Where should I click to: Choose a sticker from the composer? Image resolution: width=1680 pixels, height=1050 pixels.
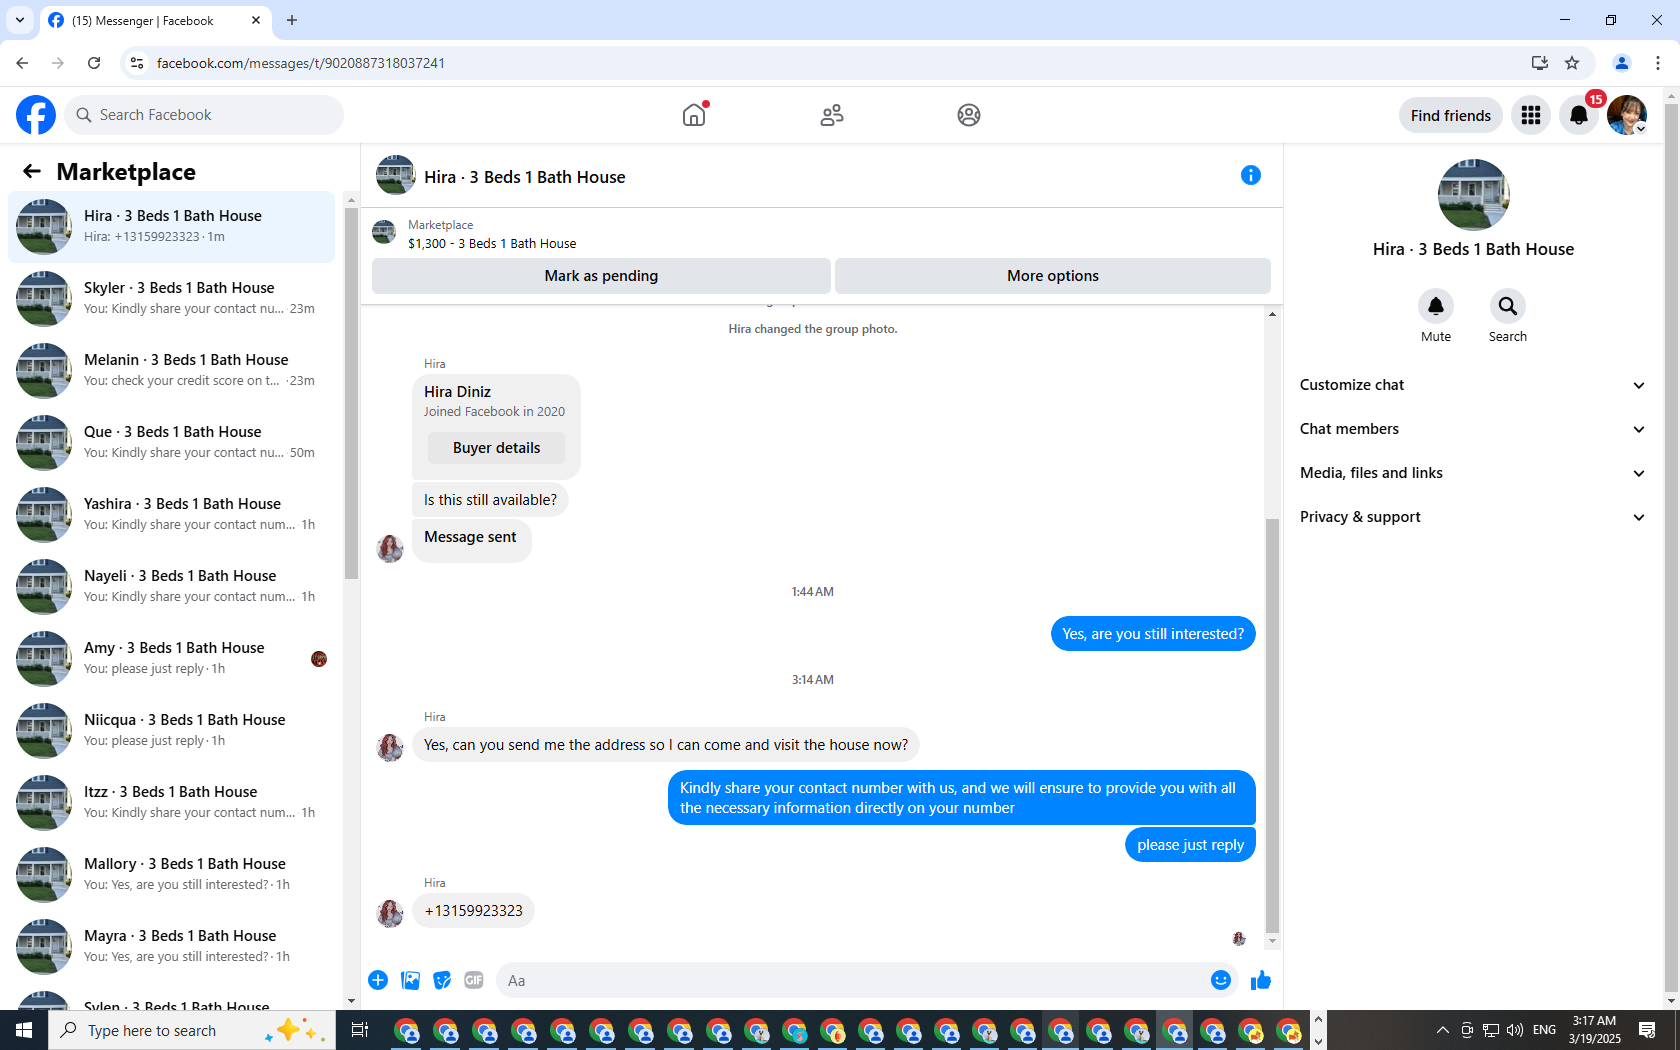[442, 980]
